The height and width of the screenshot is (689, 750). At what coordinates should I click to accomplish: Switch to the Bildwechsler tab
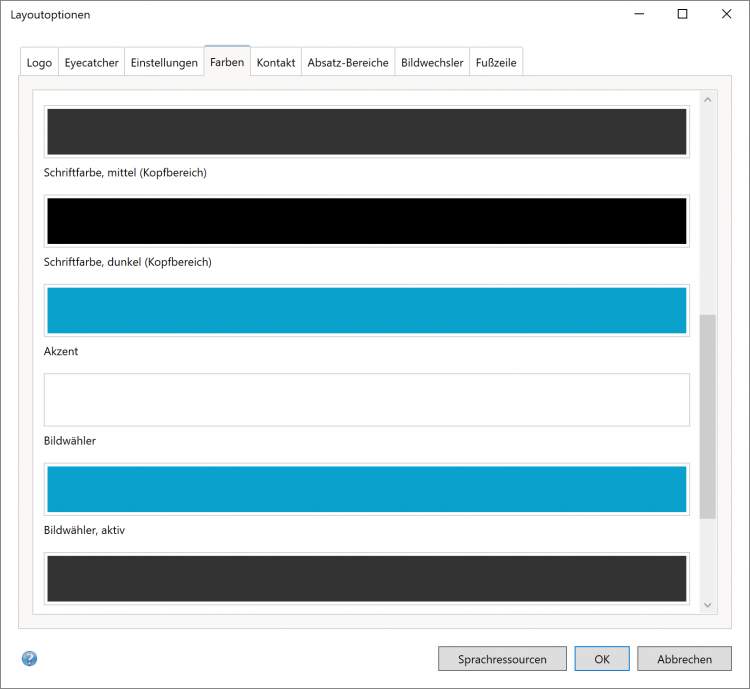432,62
